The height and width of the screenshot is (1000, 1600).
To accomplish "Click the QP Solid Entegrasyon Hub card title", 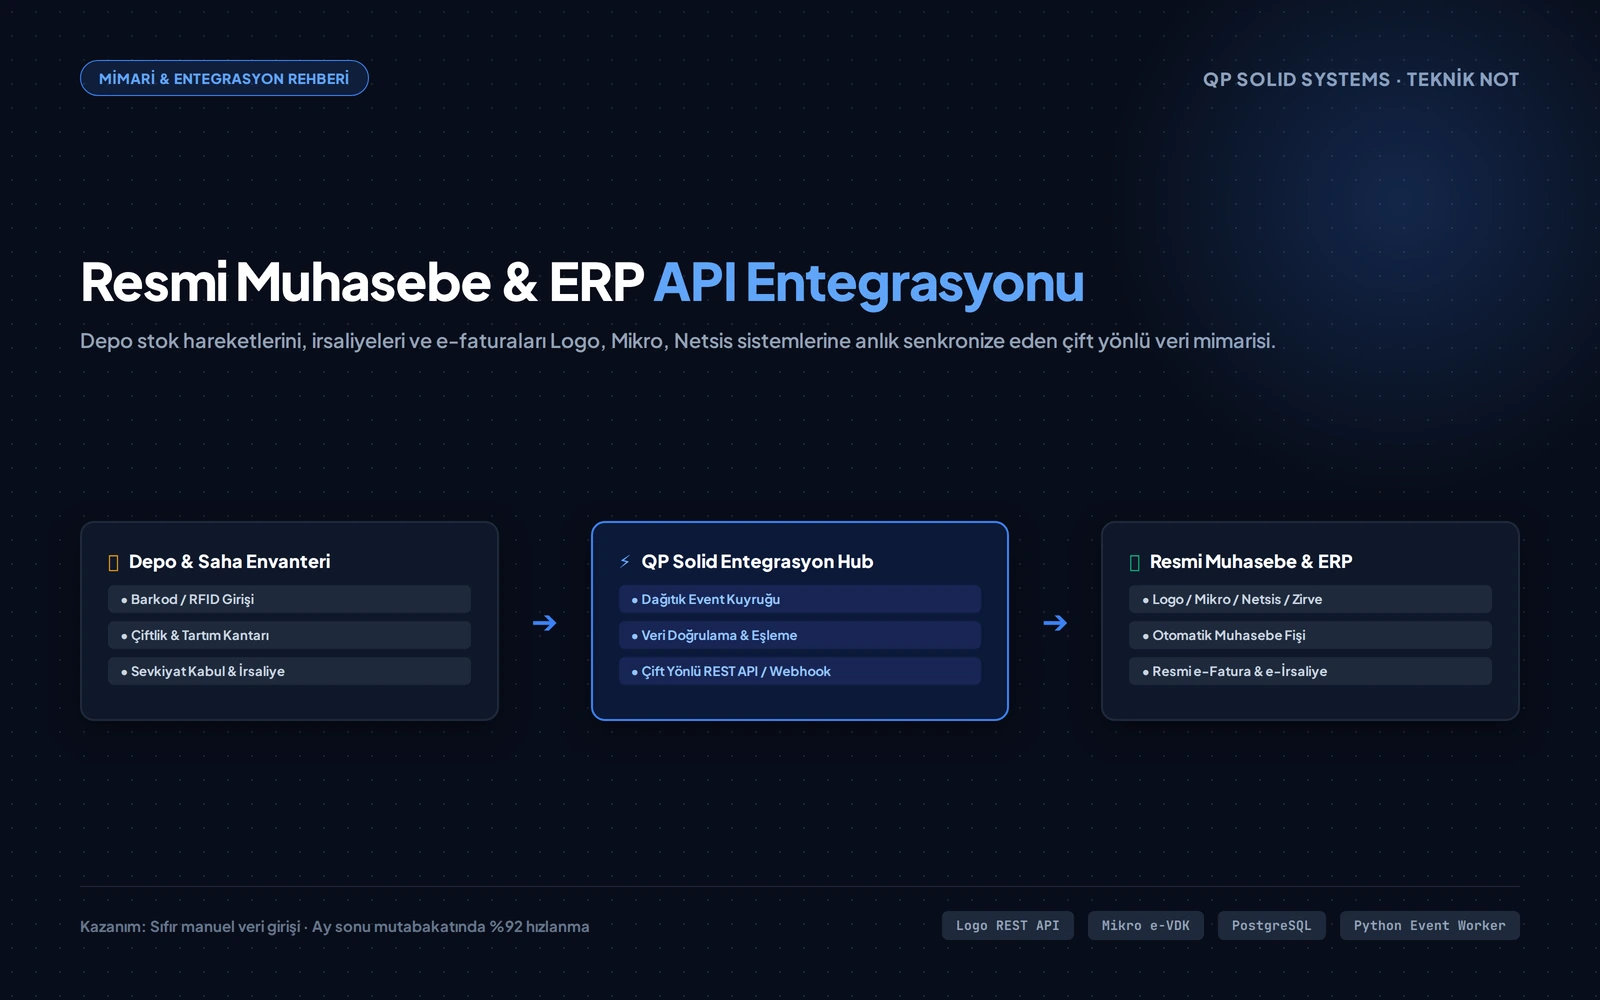I will (x=757, y=562).
